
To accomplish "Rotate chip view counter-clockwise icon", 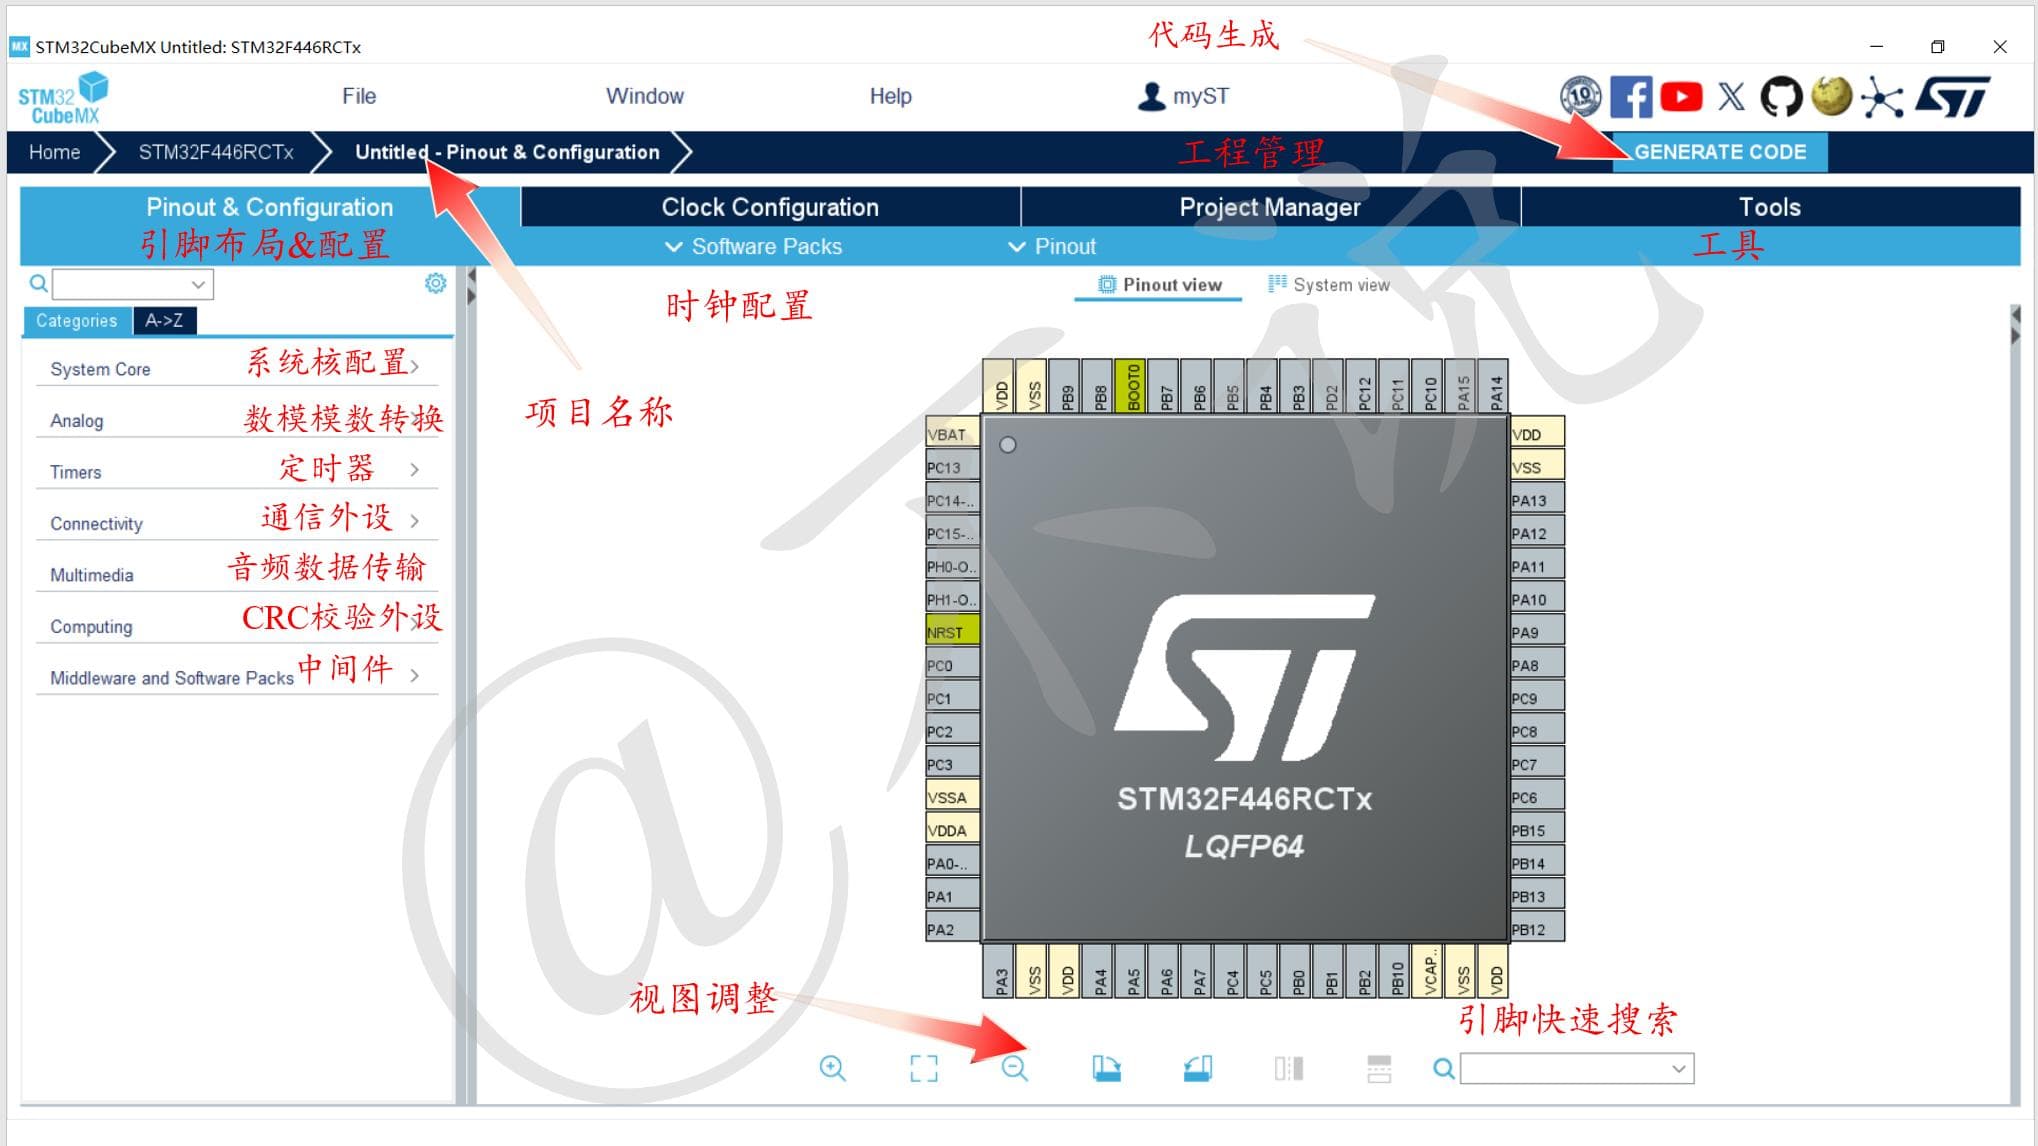I will coord(1197,1068).
